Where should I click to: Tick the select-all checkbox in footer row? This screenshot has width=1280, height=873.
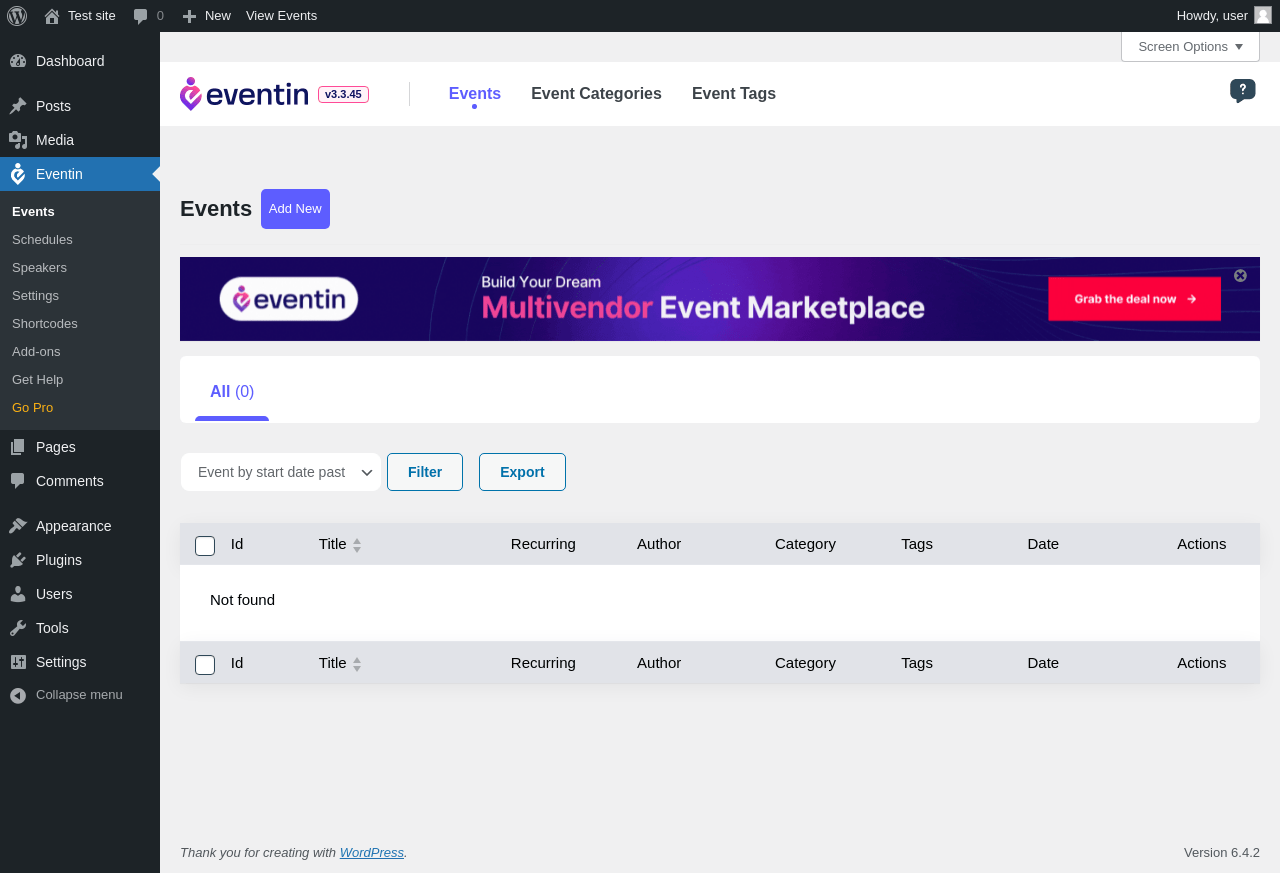205,665
